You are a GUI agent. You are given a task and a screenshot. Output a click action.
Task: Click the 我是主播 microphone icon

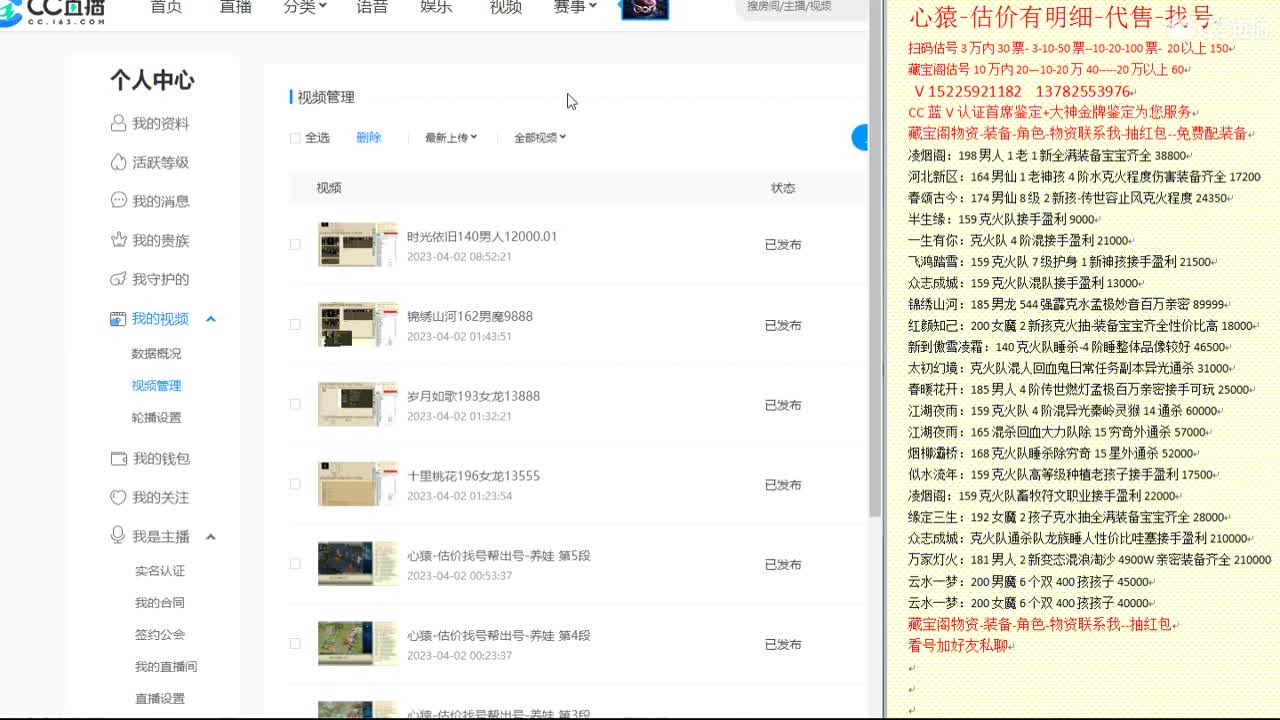click(118, 536)
